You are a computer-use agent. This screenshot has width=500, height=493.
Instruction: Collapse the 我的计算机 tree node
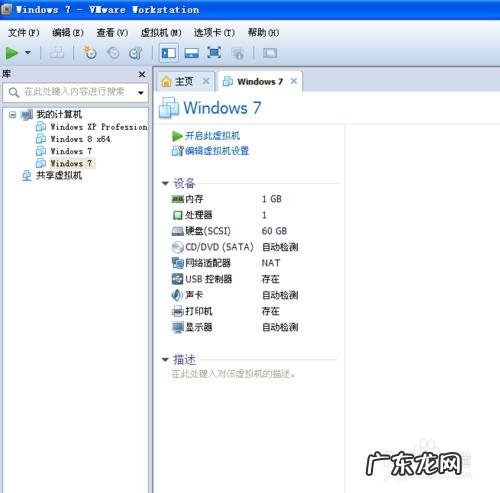[13, 115]
